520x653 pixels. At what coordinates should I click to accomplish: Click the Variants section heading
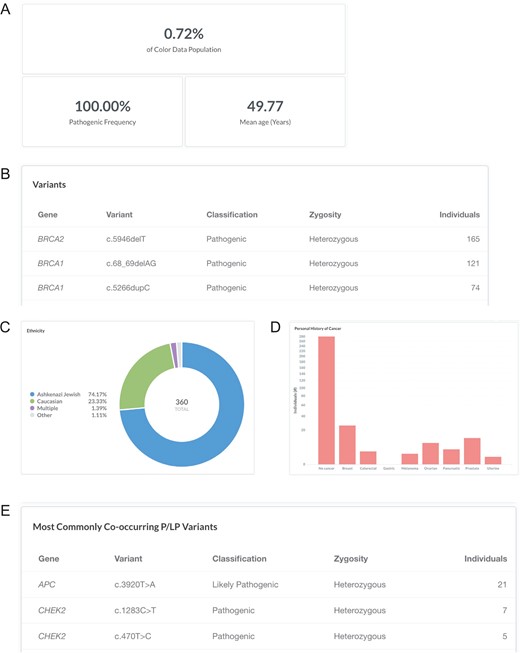point(49,184)
